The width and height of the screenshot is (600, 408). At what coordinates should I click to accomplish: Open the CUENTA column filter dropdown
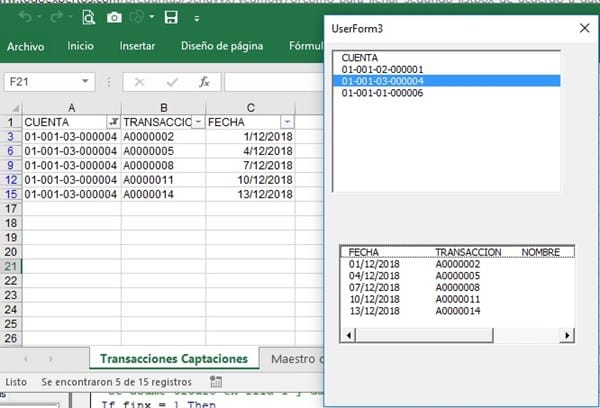(x=112, y=121)
